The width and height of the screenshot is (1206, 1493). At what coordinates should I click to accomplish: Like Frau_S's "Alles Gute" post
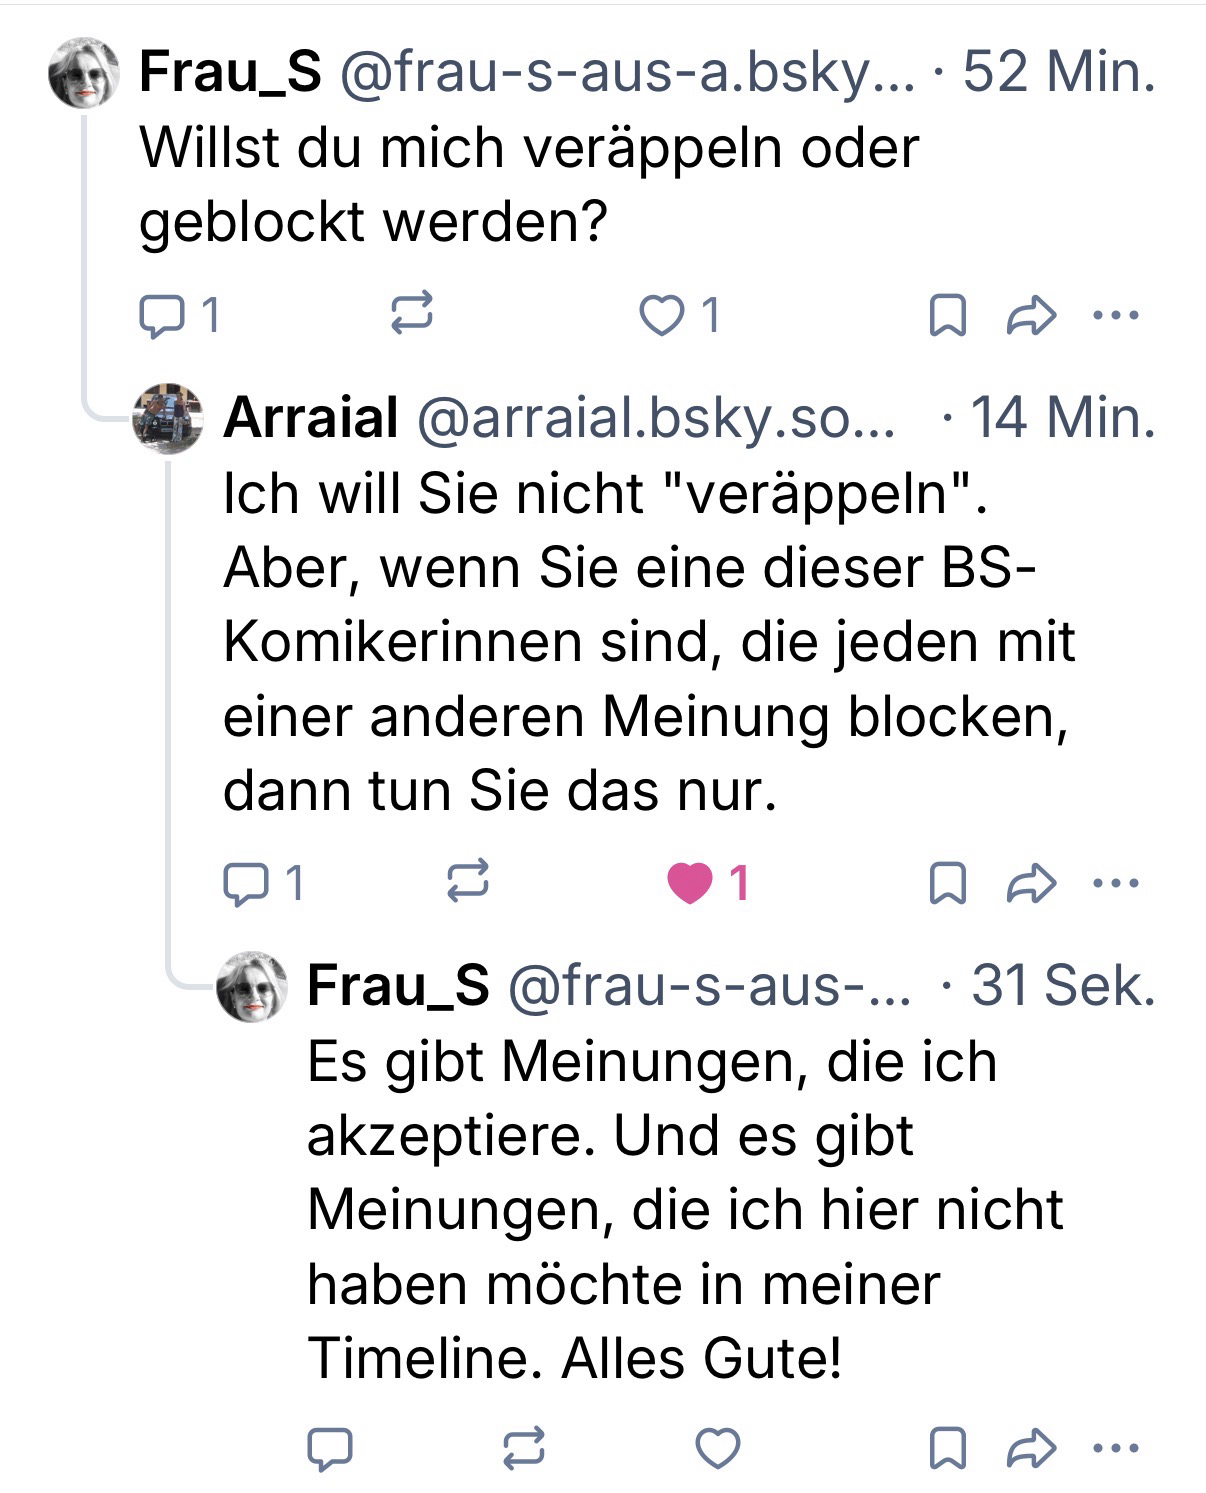tap(717, 1449)
